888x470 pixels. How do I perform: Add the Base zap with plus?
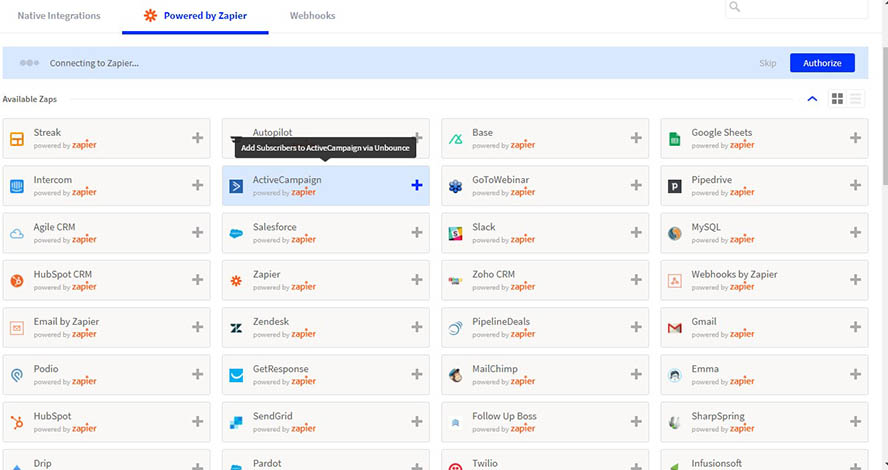click(636, 138)
